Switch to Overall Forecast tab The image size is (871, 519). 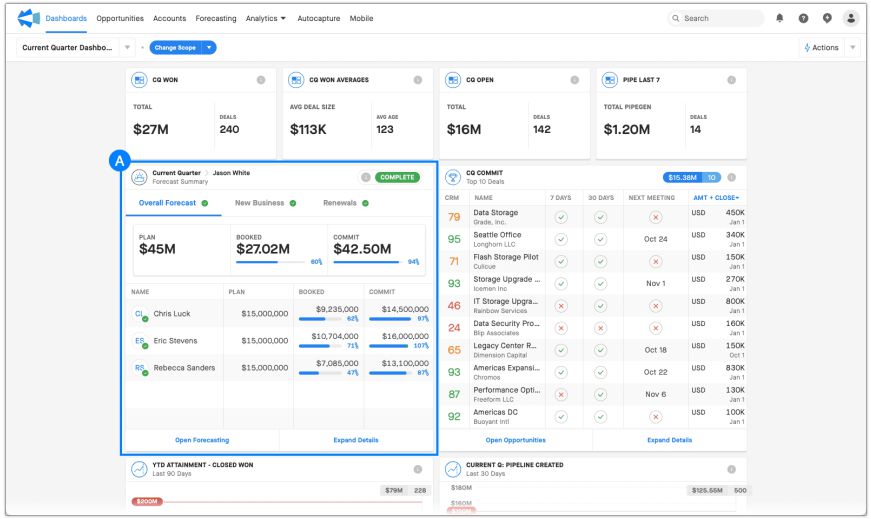tap(173, 203)
